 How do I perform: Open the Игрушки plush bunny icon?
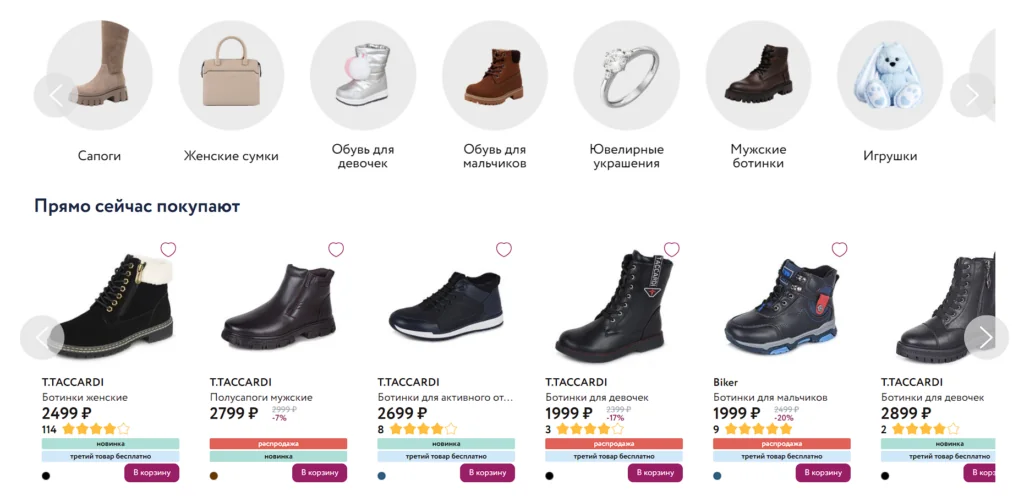pos(889,76)
